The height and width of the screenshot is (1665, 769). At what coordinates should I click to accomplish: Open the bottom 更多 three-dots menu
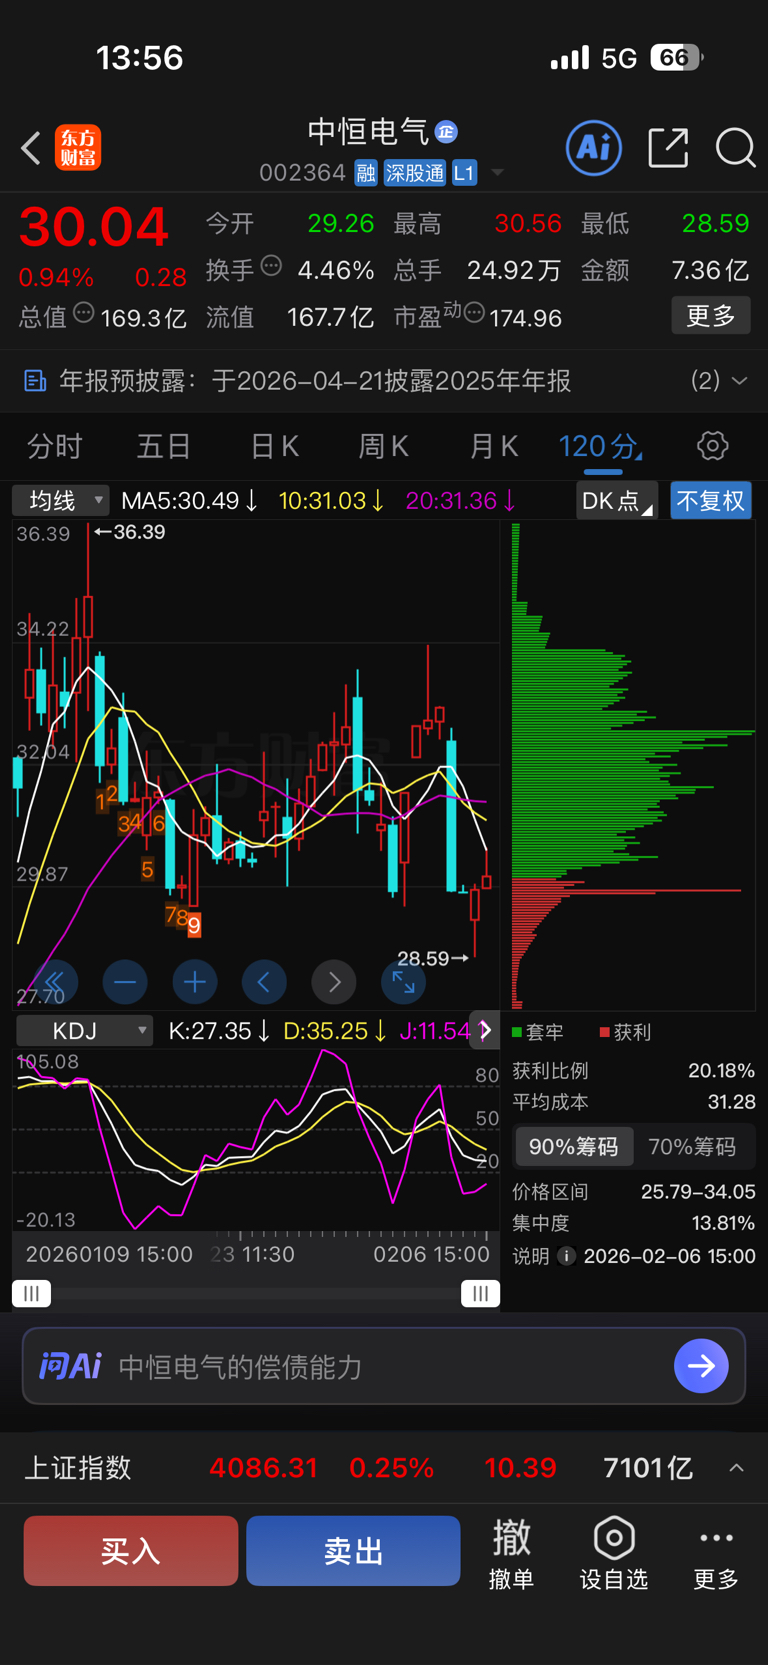[x=716, y=1538]
